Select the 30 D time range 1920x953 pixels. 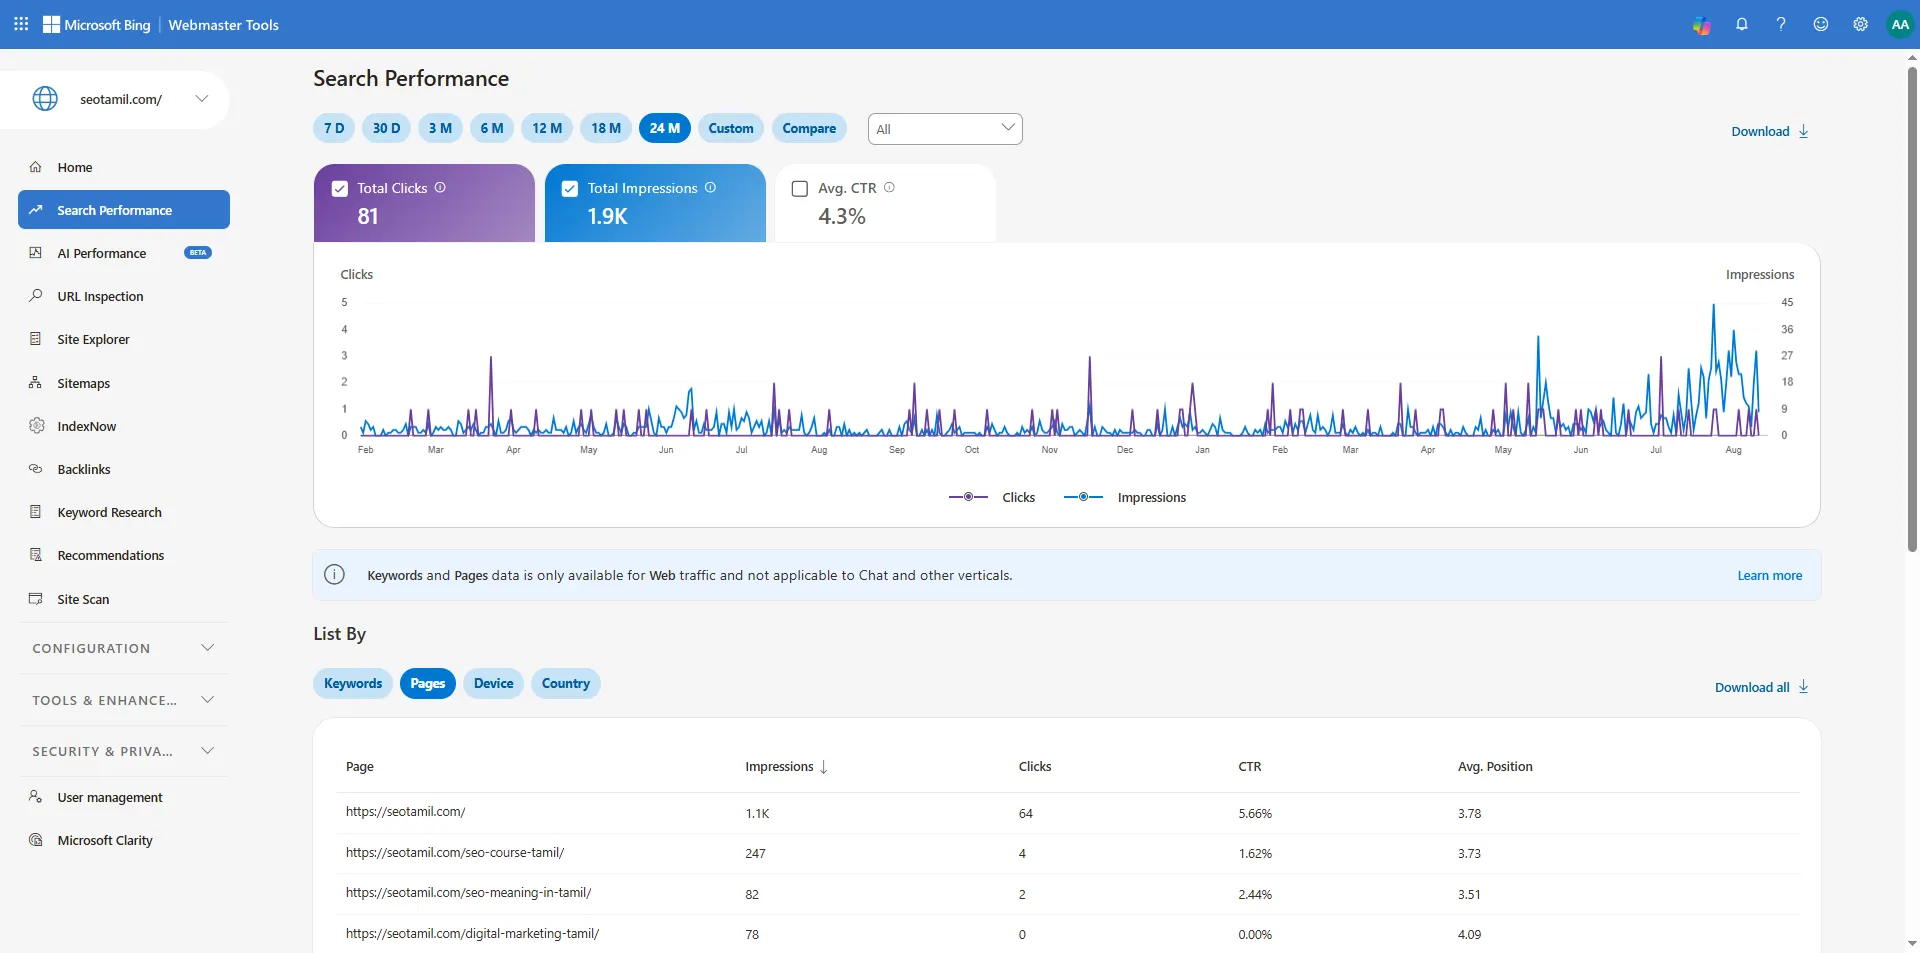[x=387, y=128]
